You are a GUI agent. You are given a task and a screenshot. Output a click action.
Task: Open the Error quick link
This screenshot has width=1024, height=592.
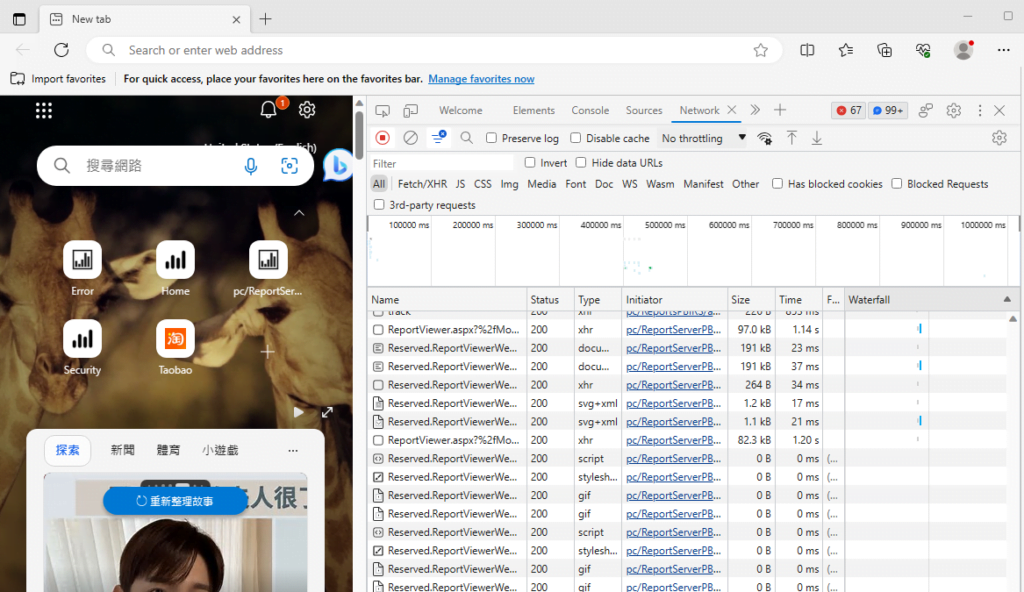click(x=82, y=268)
